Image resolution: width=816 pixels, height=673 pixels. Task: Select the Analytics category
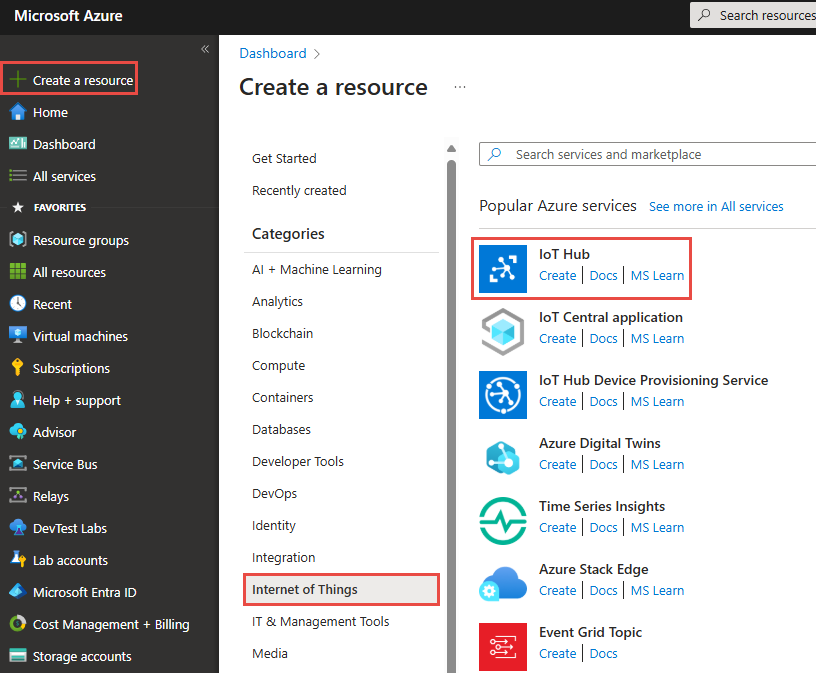(277, 301)
